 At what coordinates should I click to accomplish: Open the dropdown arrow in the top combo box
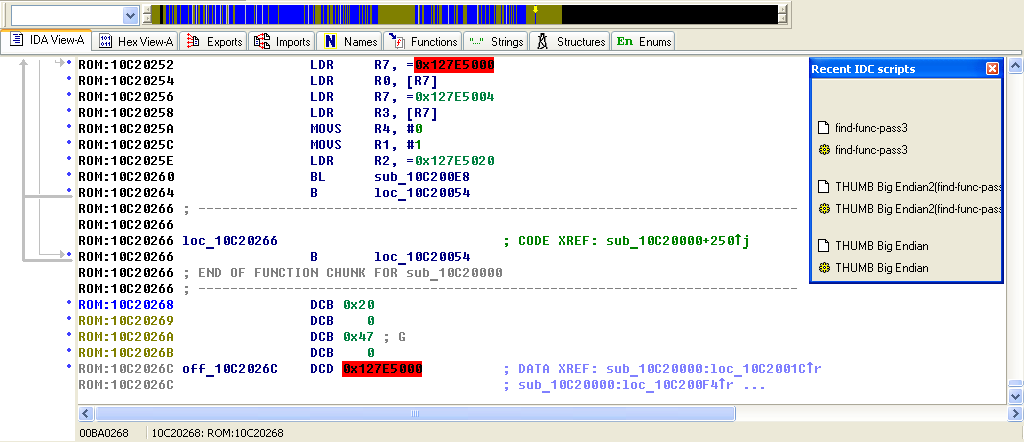pyautogui.click(x=131, y=15)
